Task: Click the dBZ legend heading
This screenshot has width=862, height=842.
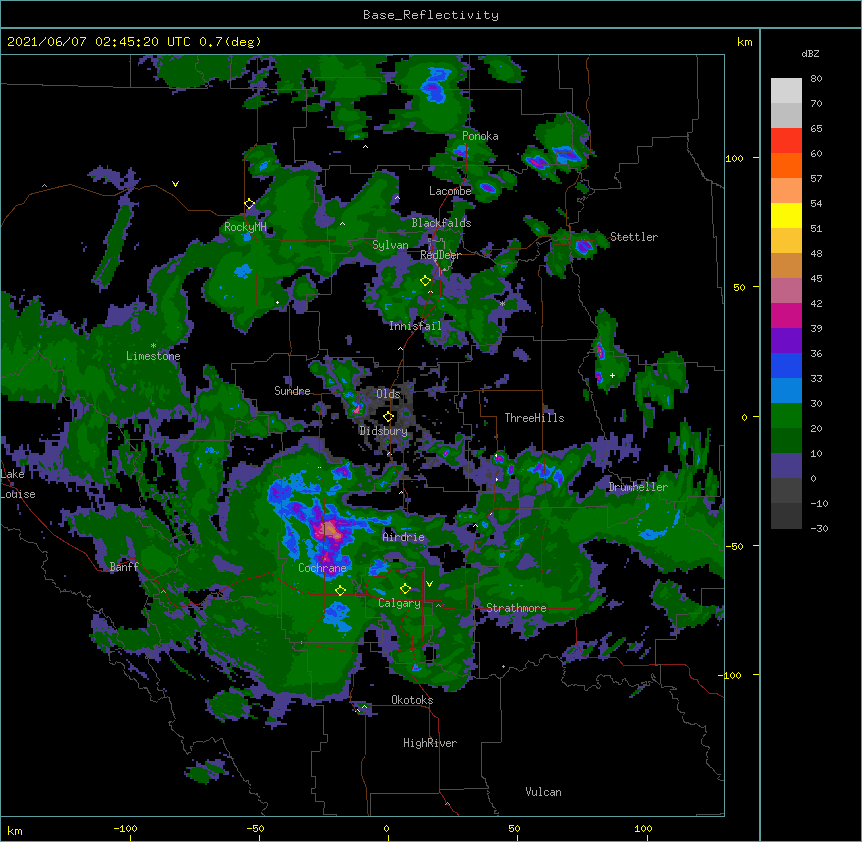Action: click(x=810, y=53)
